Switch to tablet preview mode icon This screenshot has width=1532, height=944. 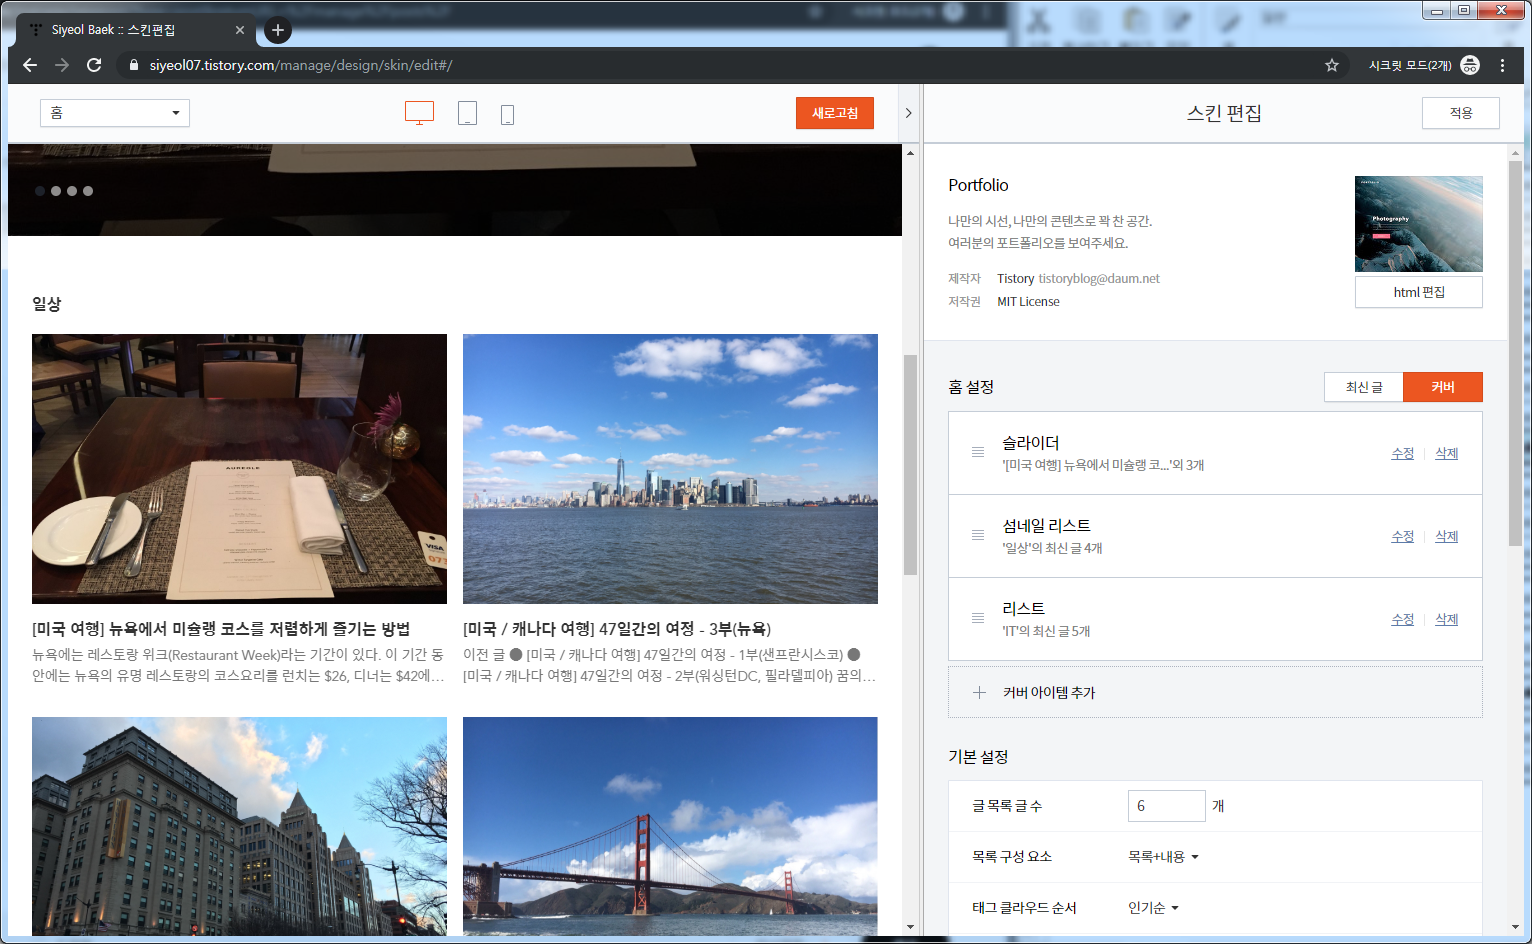tap(467, 113)
